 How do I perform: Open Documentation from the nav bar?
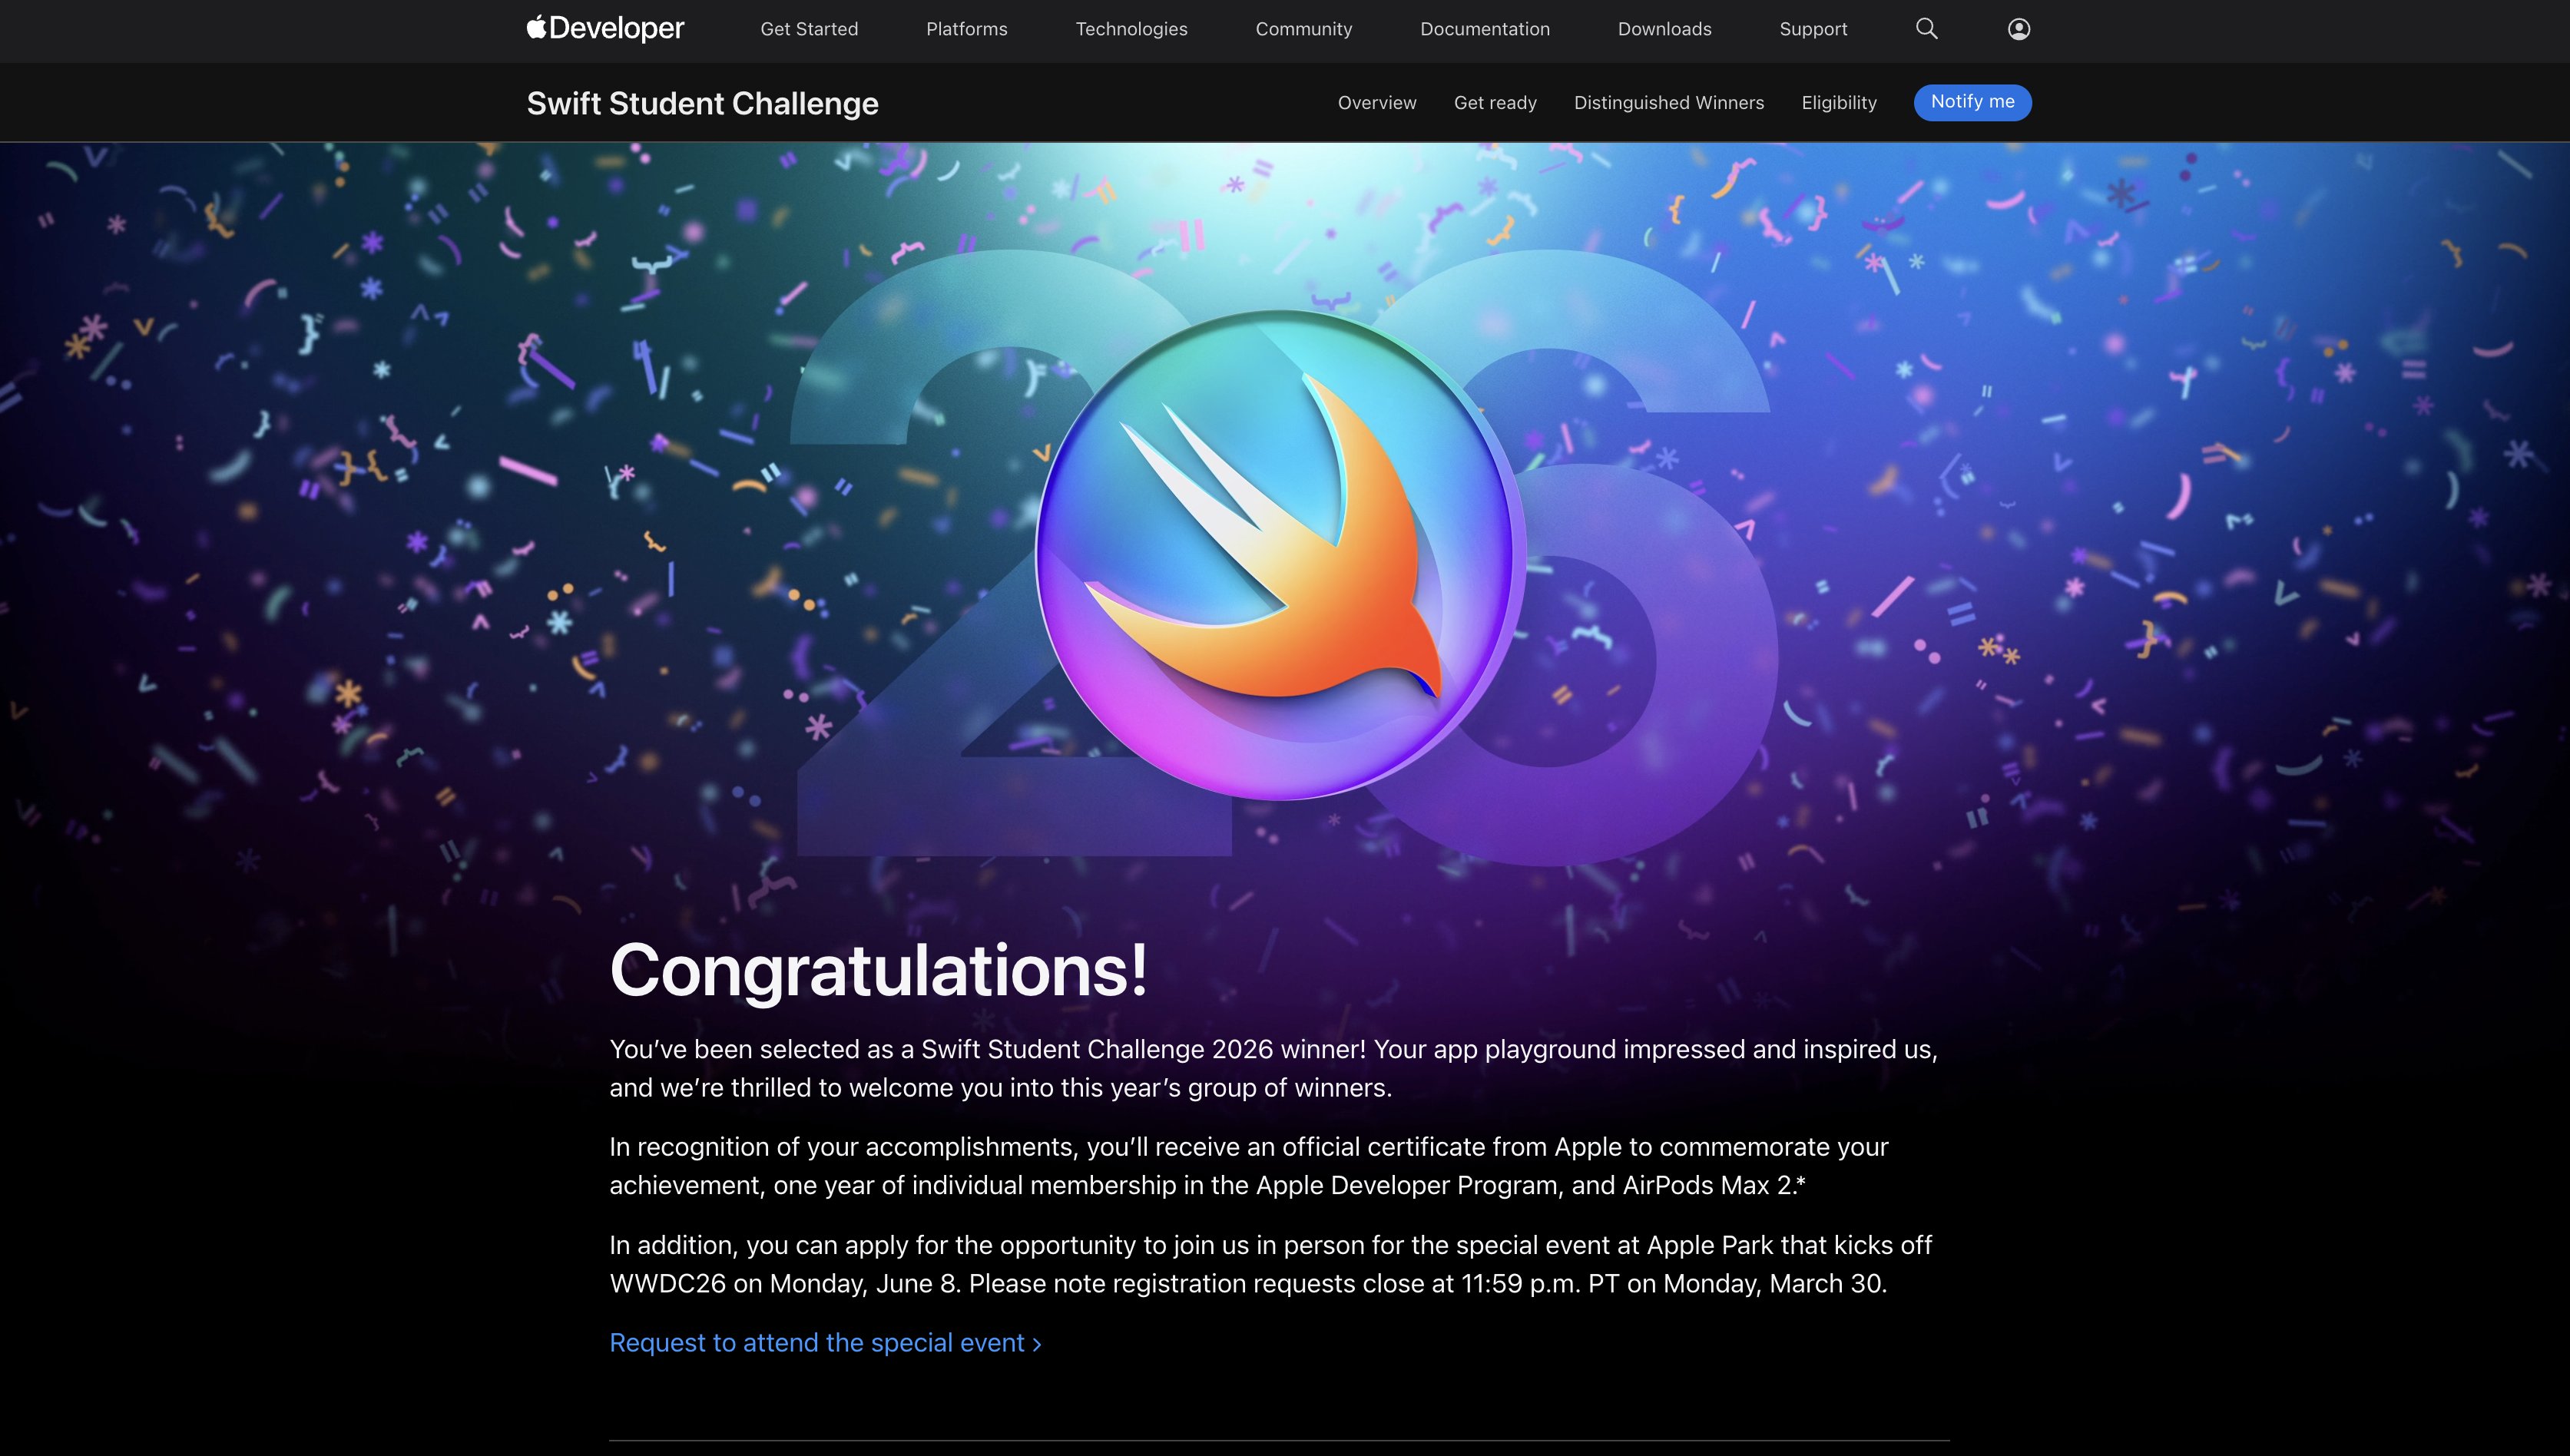[x=1484, y=29]
